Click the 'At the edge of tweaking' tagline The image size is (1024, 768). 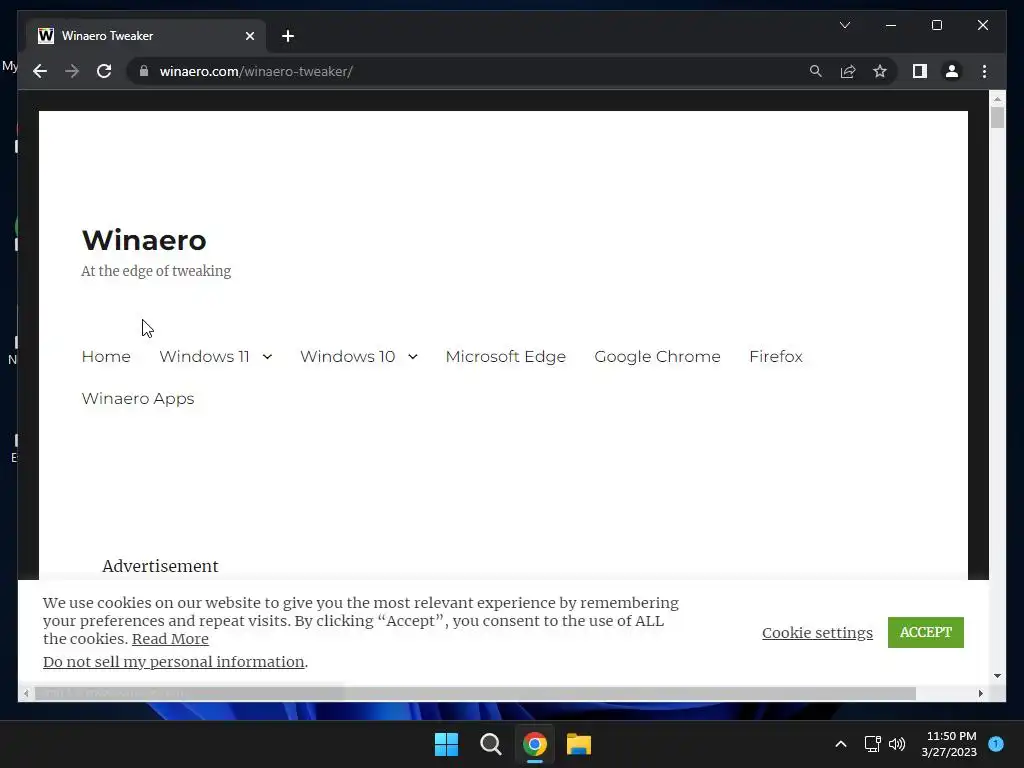coord(156,271)
